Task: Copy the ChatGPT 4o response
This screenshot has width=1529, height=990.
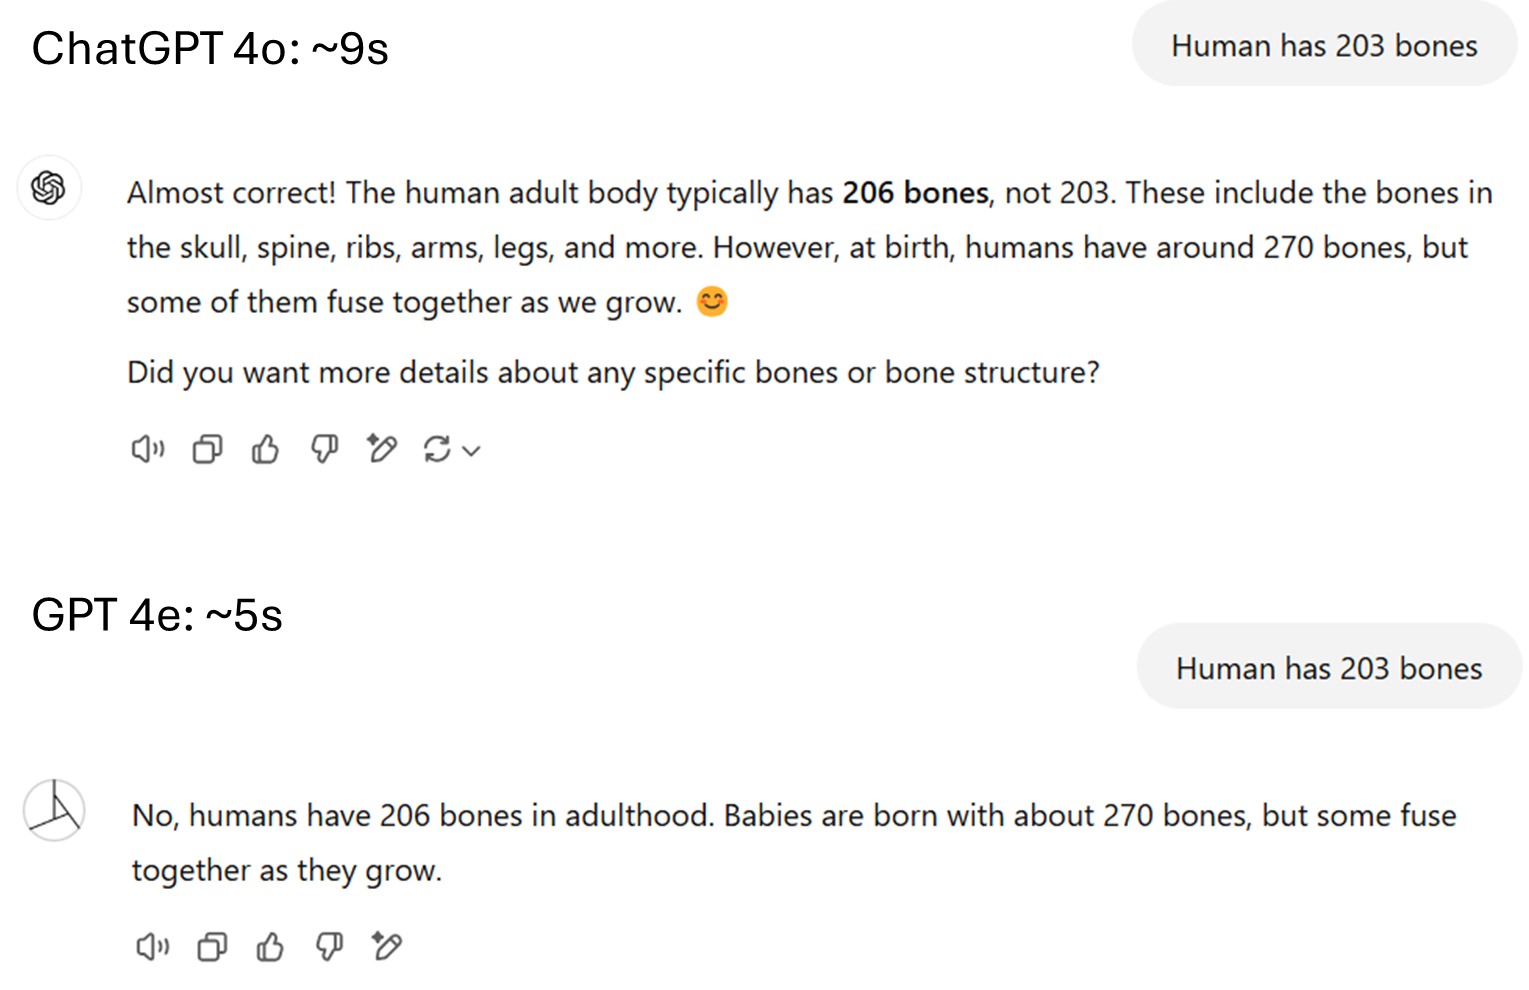Action: pos(207,450)
